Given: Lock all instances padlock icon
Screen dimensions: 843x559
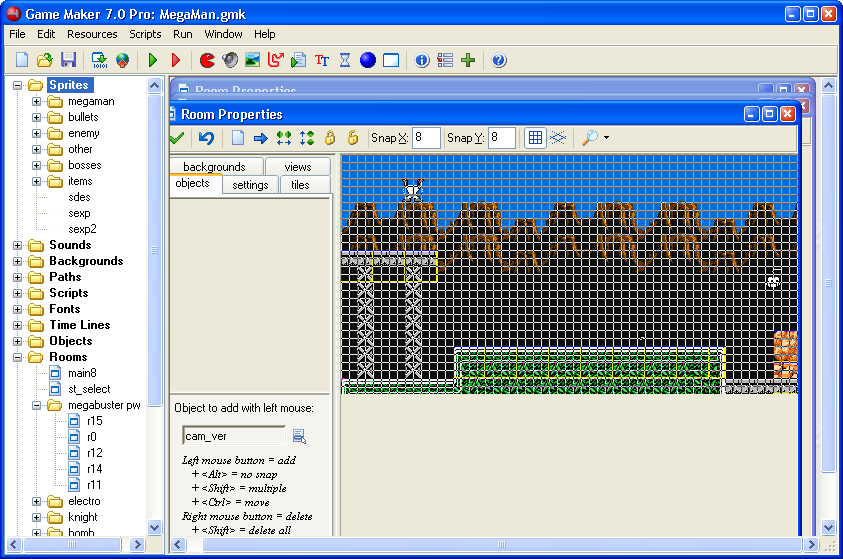Looking at the screenshot, I should click(x=330, y=138).
